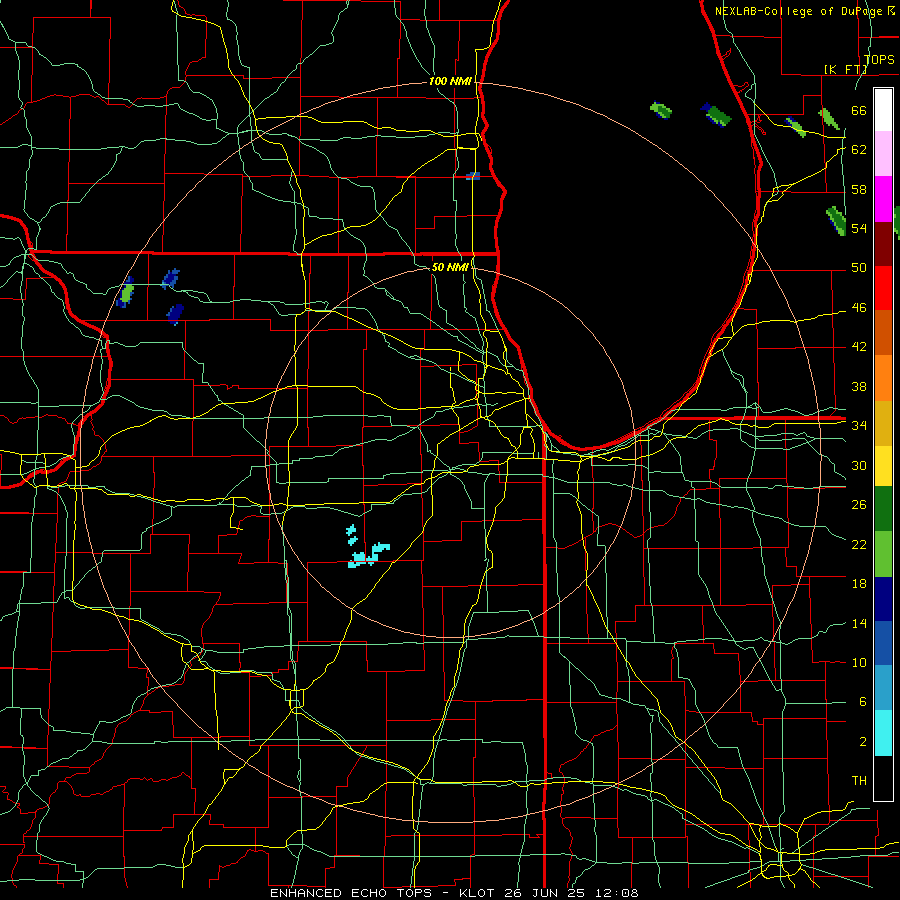Click the 22 scale value
900x900 pixels.
859,544
